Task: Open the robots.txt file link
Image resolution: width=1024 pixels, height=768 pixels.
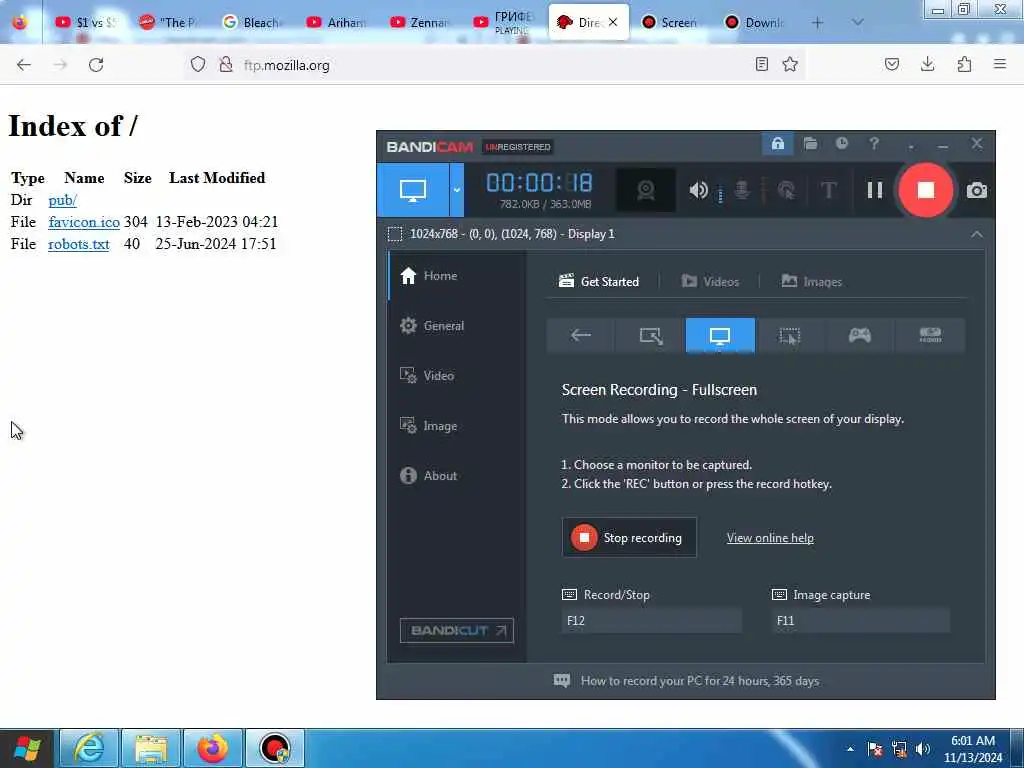Action: tap(78, 244)
